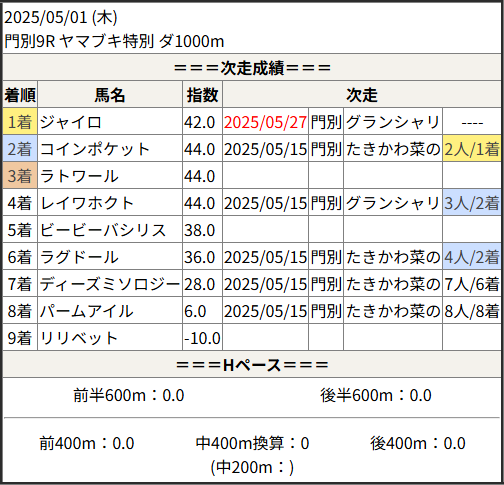Select the 指数 column header
504x485 pixels.
202,95
